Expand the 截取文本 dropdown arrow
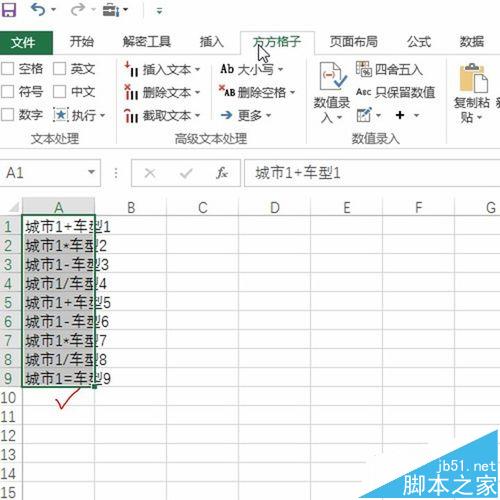 tap(197, 116)
